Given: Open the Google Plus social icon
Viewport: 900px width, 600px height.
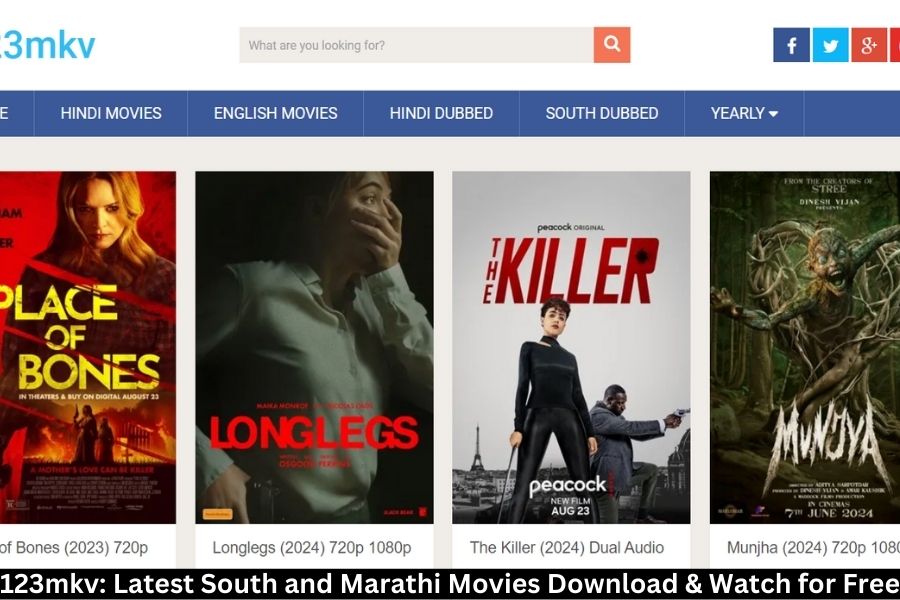Looking at the screenshot, I should coord(869,45).
